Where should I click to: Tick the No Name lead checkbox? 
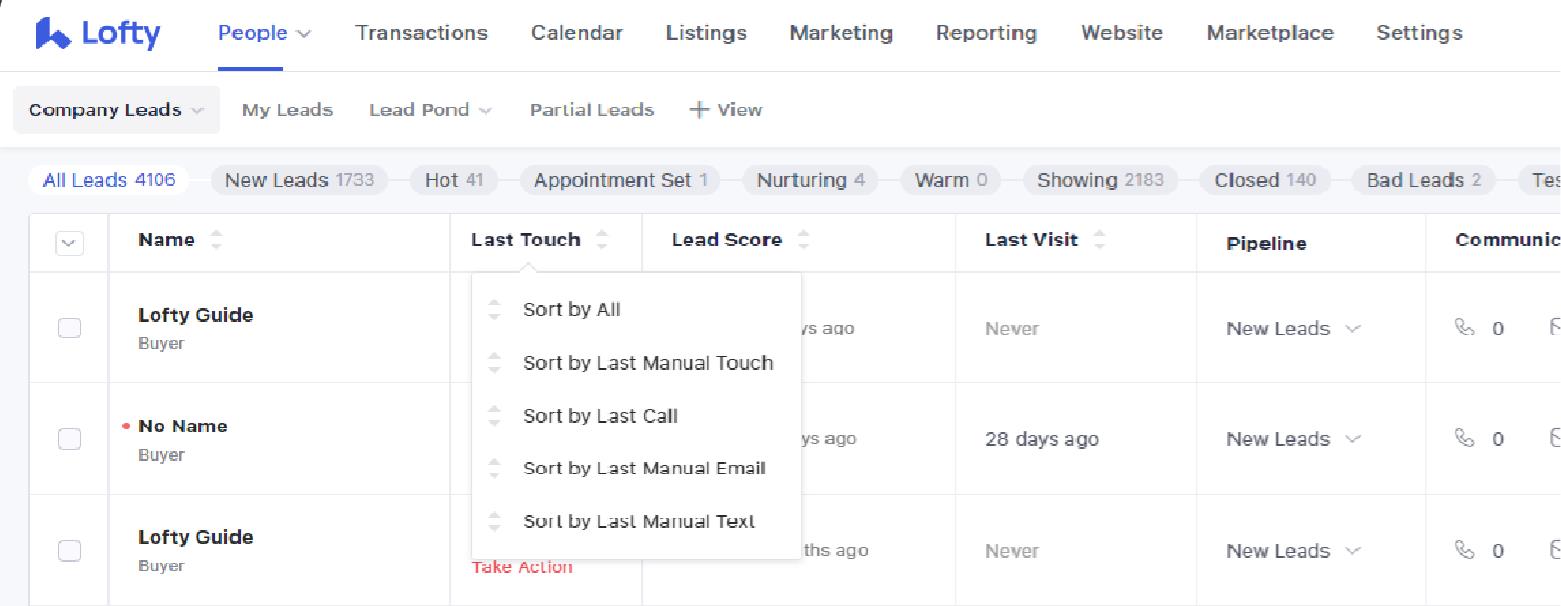[x=69, y=439]
